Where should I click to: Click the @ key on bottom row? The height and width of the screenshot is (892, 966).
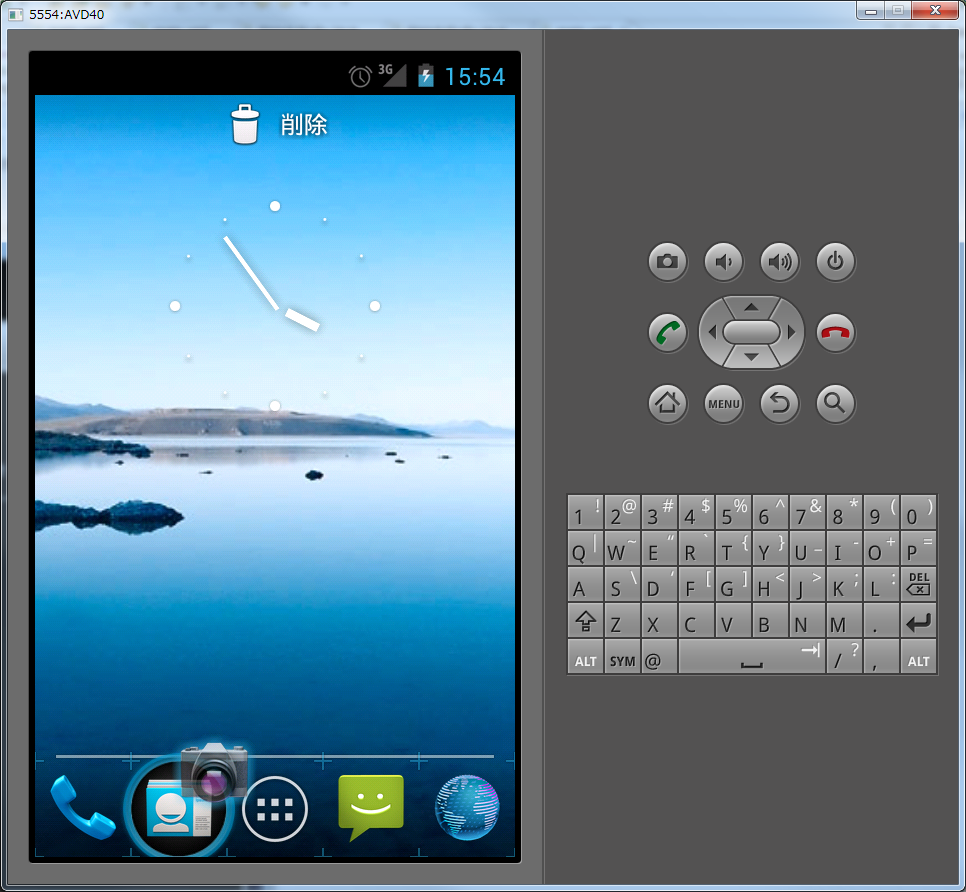pos(659,656)
